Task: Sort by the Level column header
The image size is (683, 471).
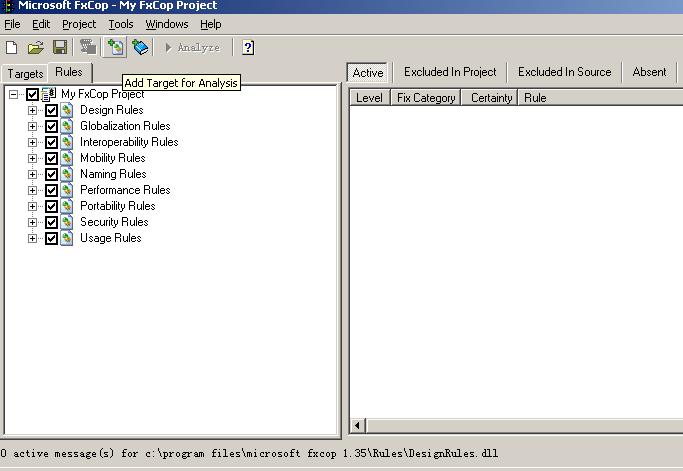Action: pos(369,98)
